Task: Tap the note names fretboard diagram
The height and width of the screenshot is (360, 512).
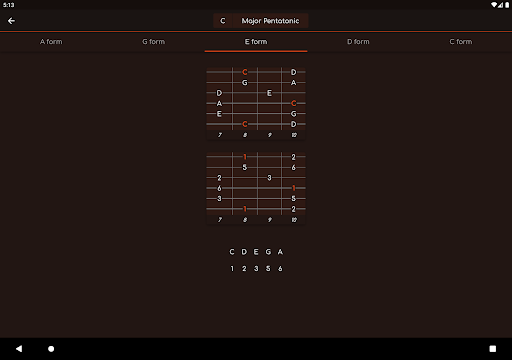Action: point(256,103)
